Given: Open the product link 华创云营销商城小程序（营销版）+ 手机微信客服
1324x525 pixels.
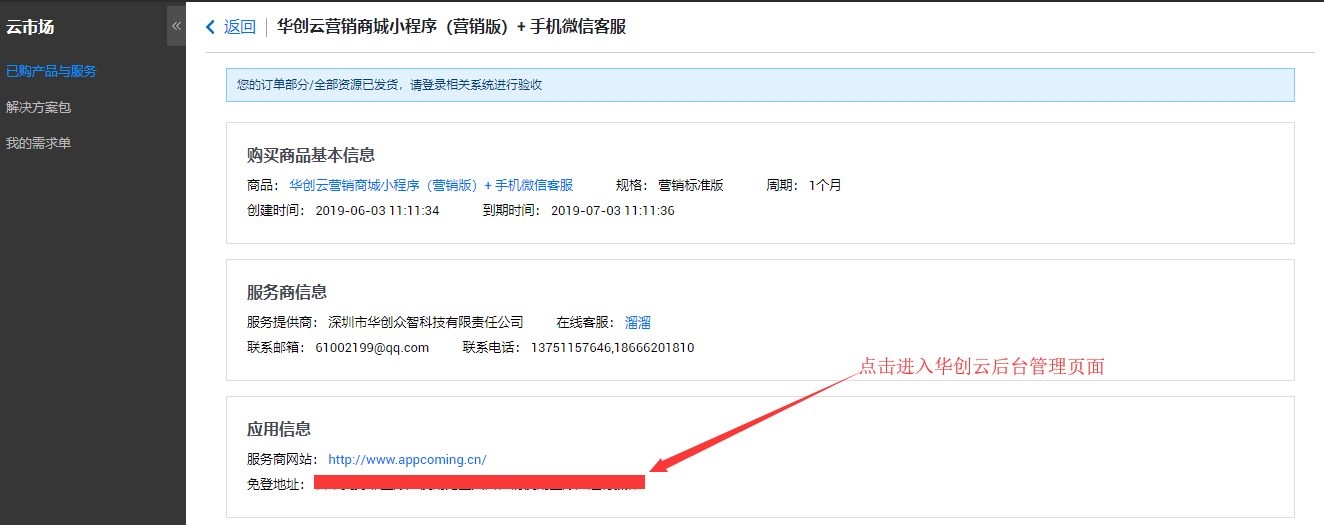Looking at the screenshot, I should tap(431, 185).
